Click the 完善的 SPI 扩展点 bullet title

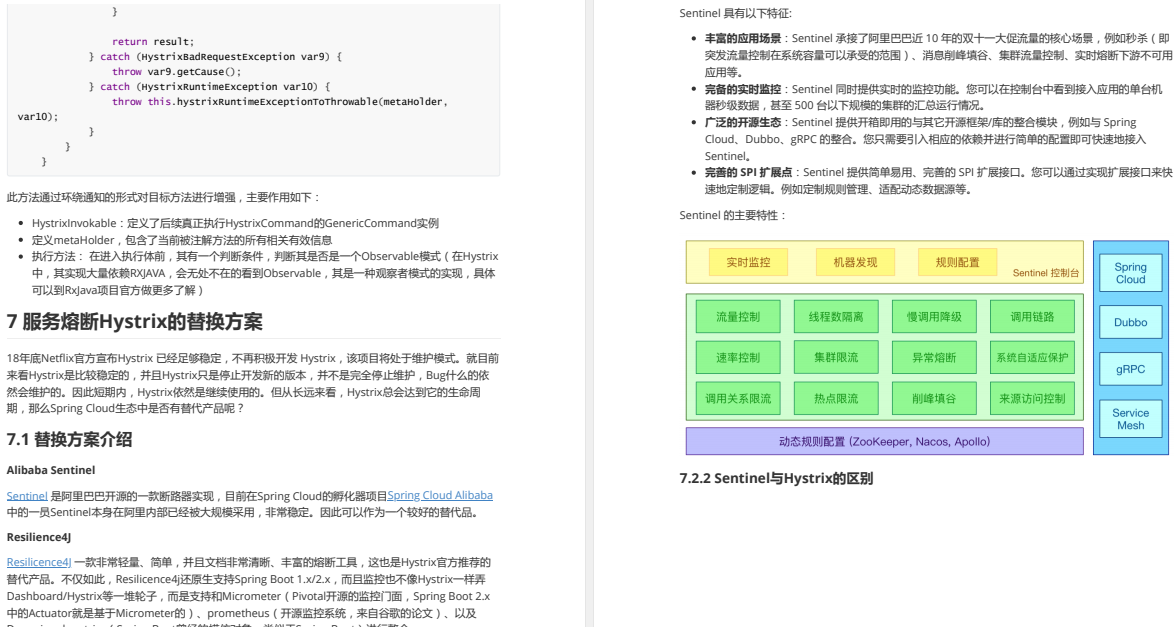(748, 172)
